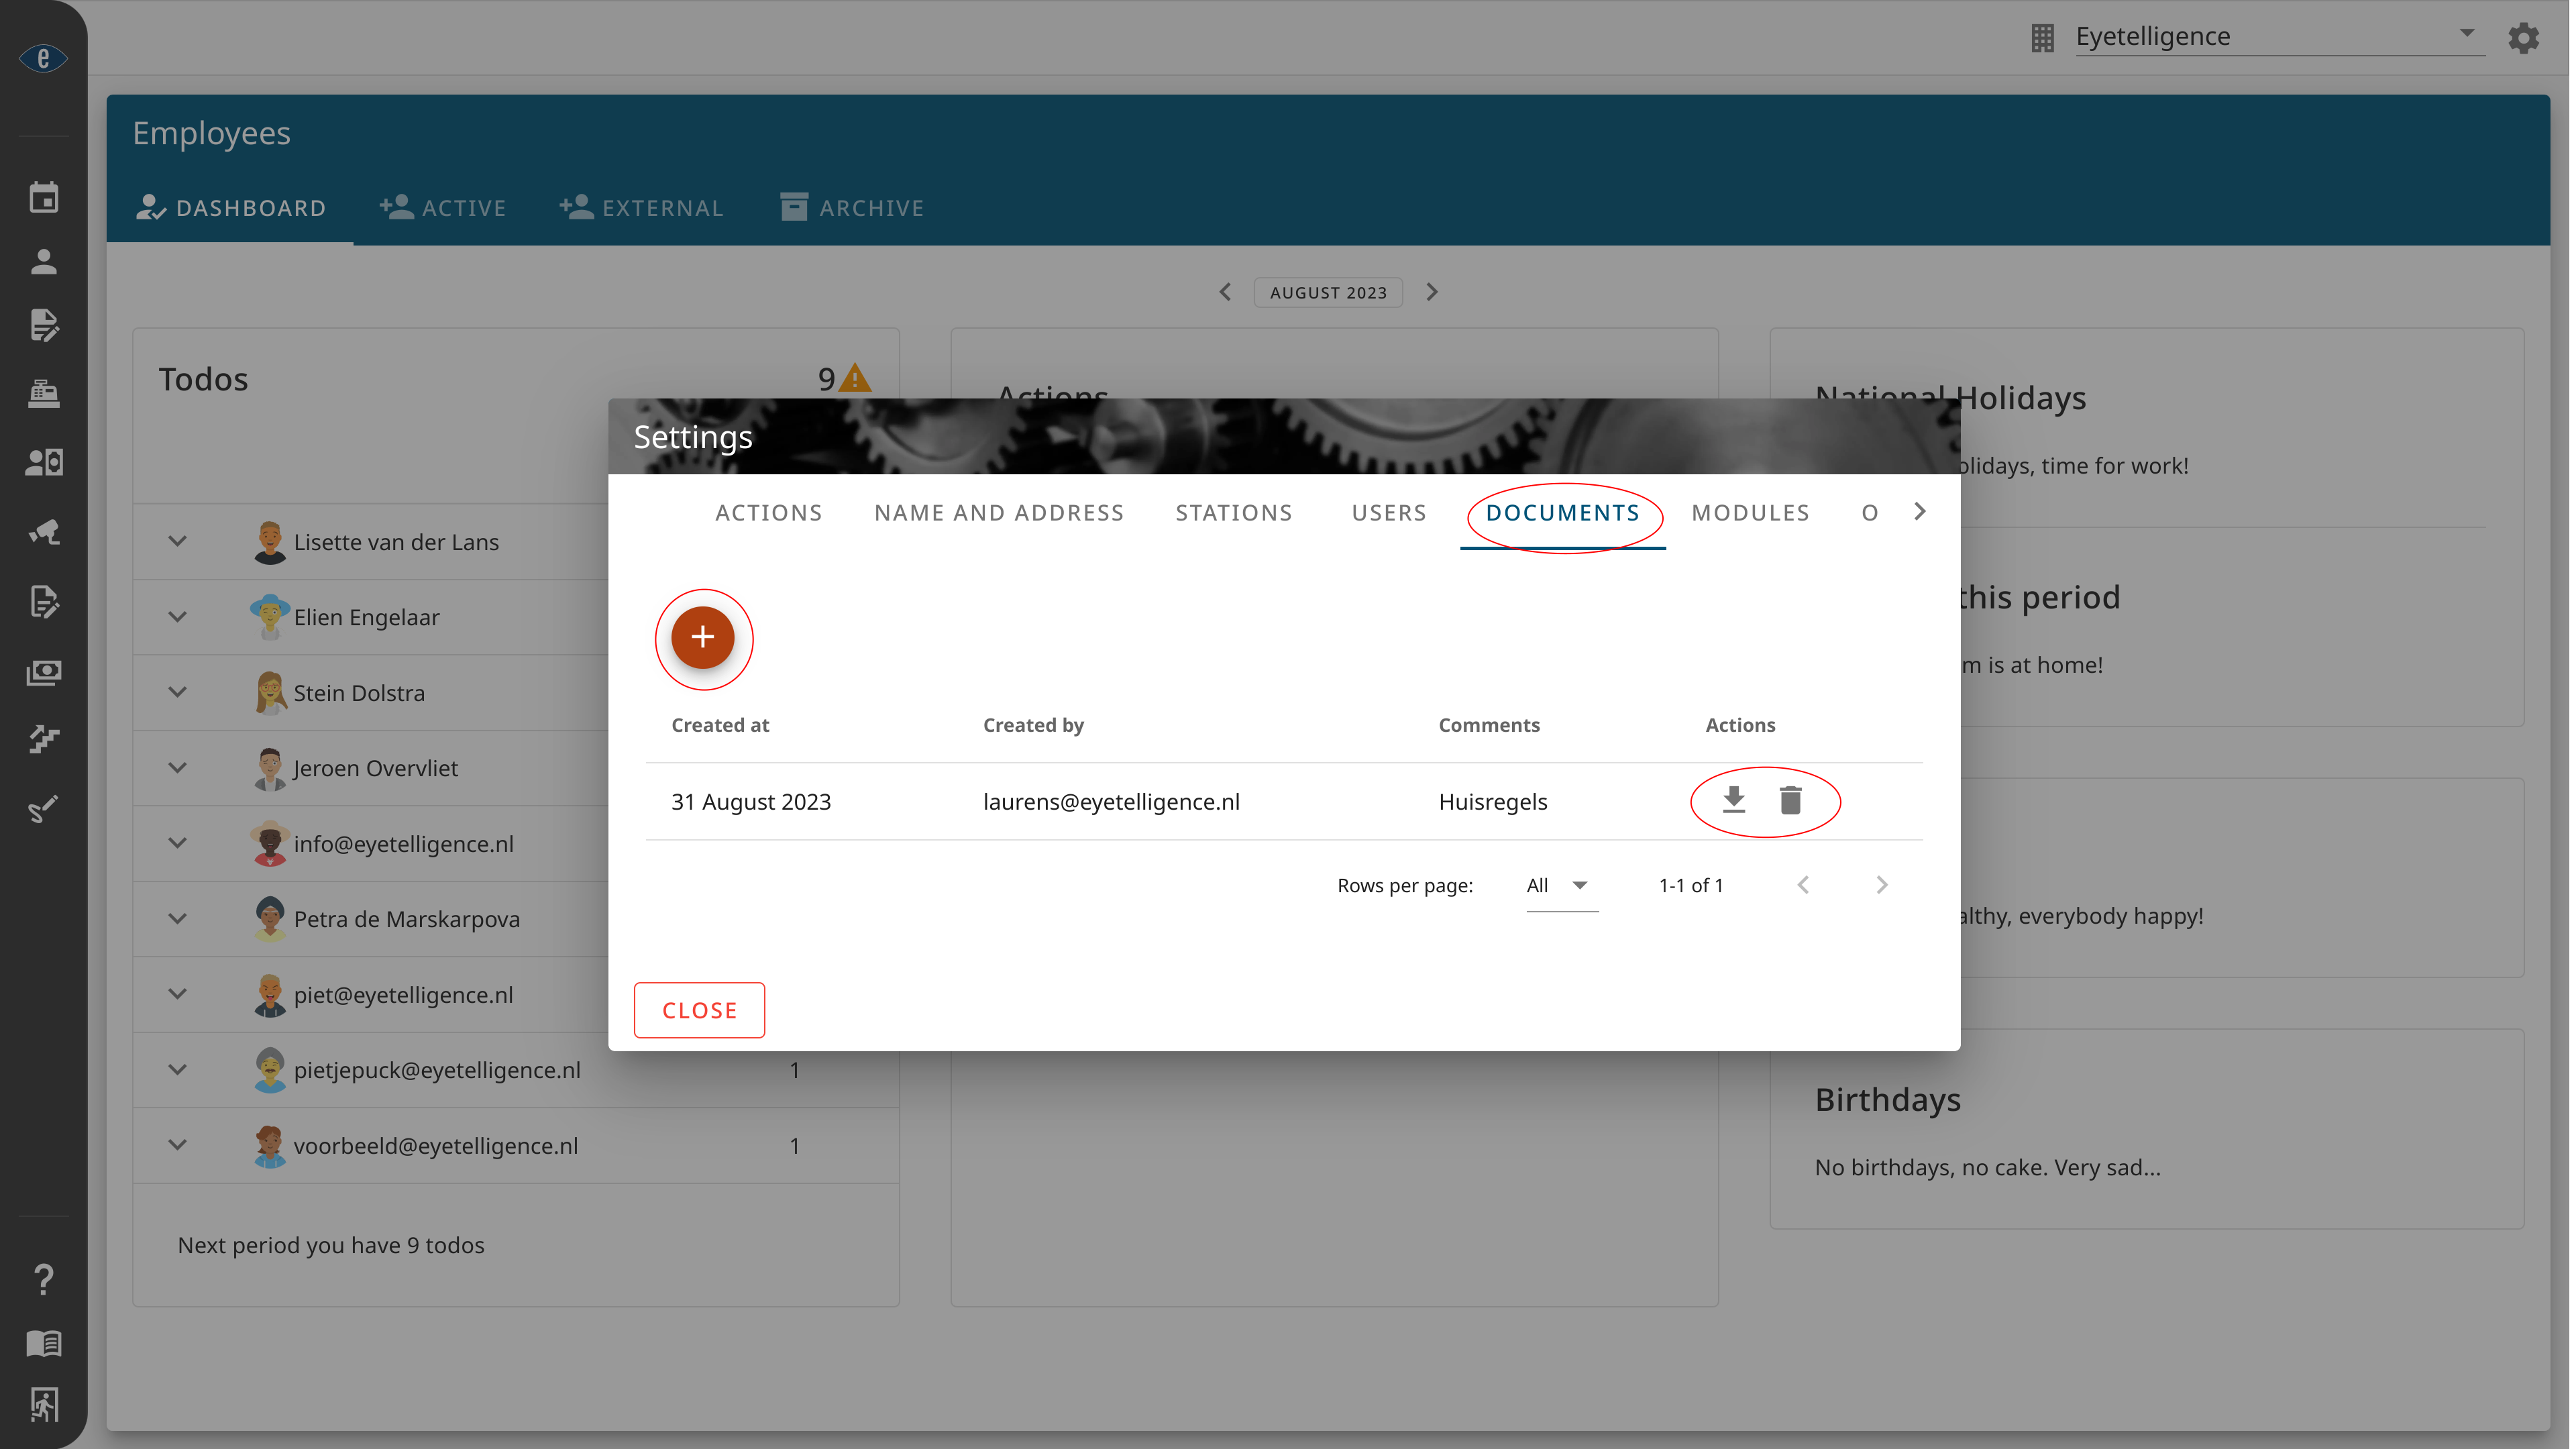Open the stairs icon in the sidebar
2576x1449 pixels.
click(43, 739)
